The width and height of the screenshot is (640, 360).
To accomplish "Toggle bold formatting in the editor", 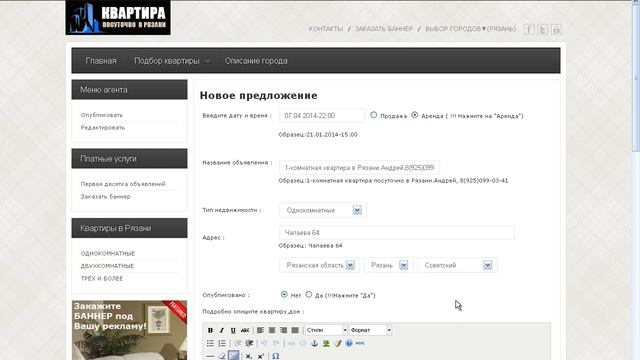I will (x=210, y=330).
